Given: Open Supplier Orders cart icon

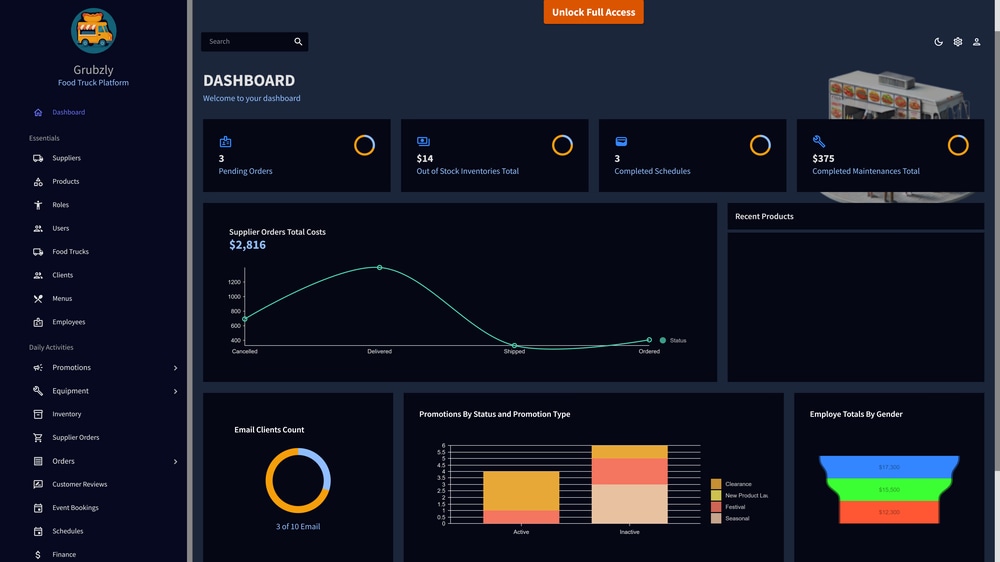Looking at the screenshot, I should pyautogui.click(x=38, y=438).
